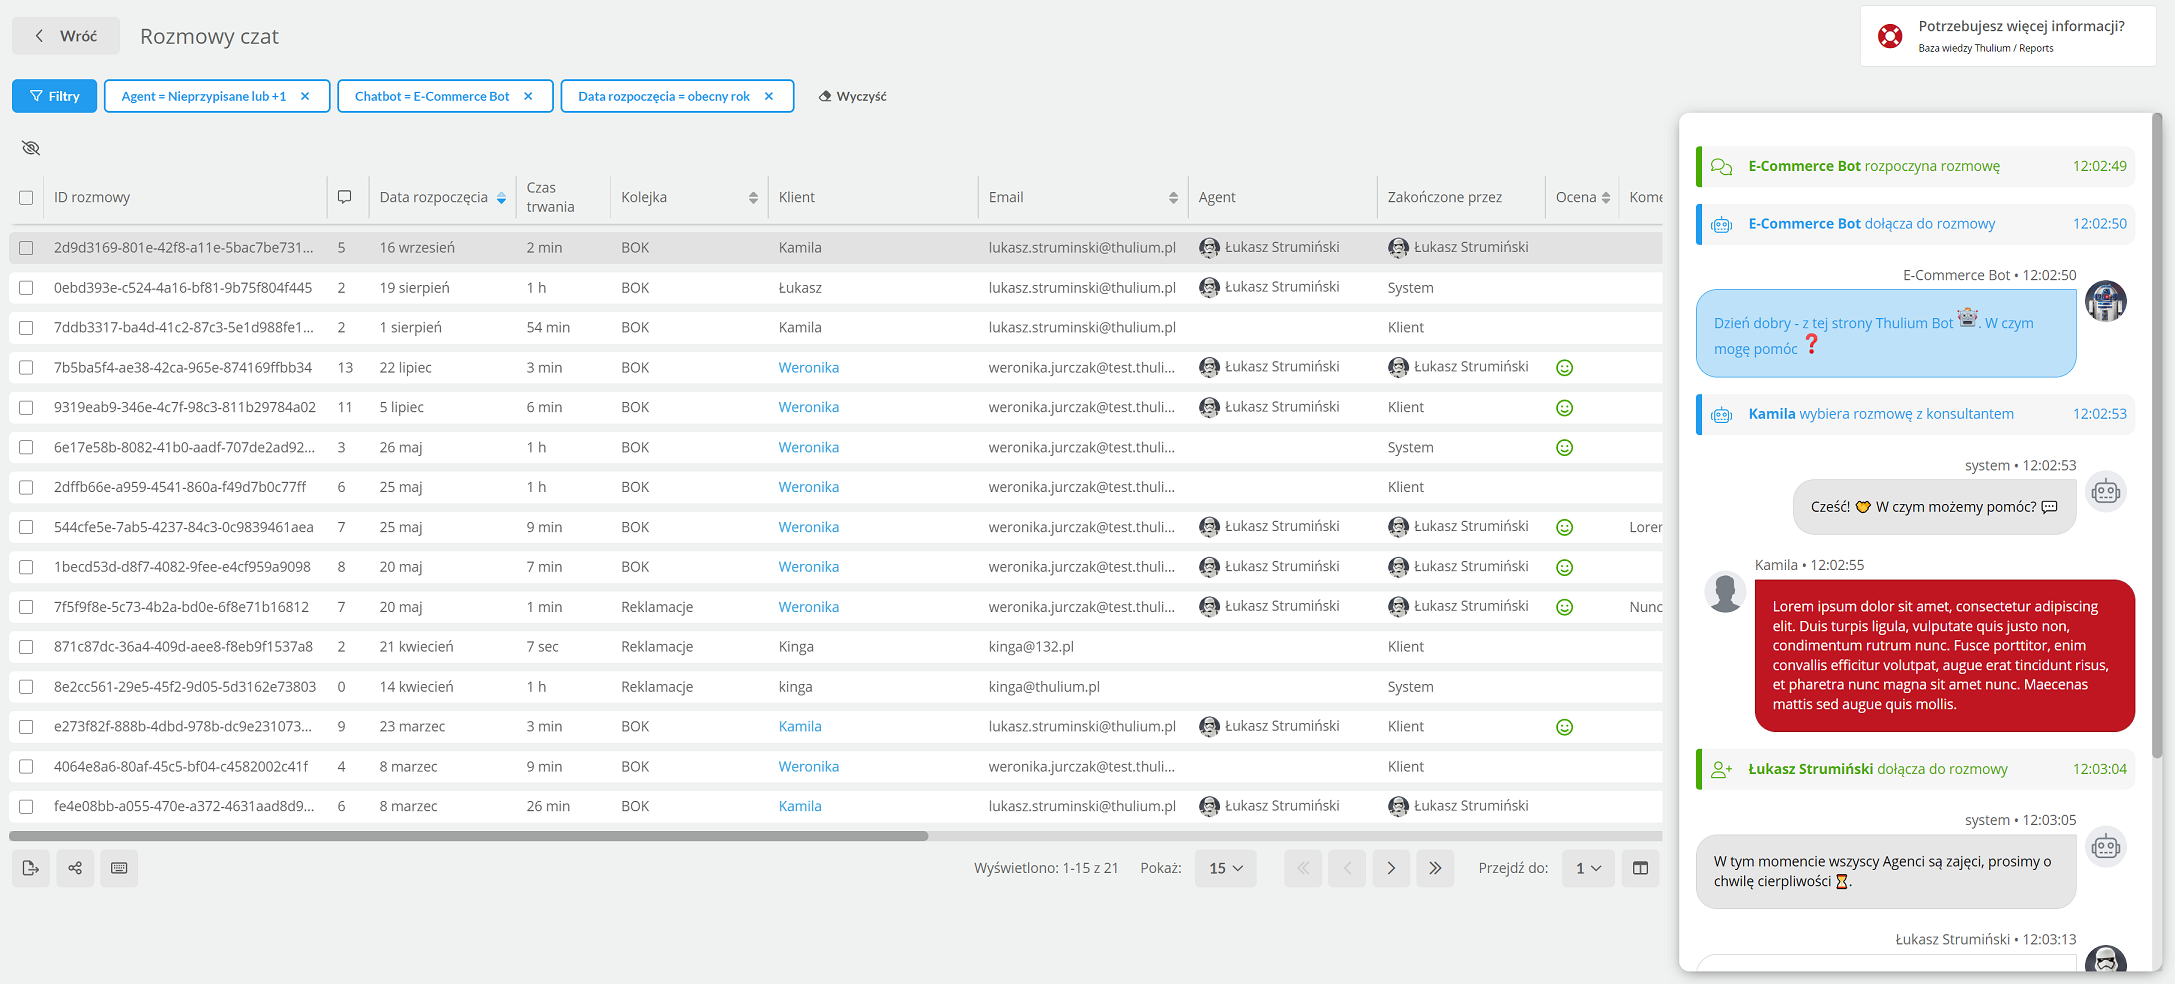Image resolution: width=2175 pixels, height=984 pixels.
Task: Click agent avatar in row 0ebd393e
Action: [x=1209, y=287]
